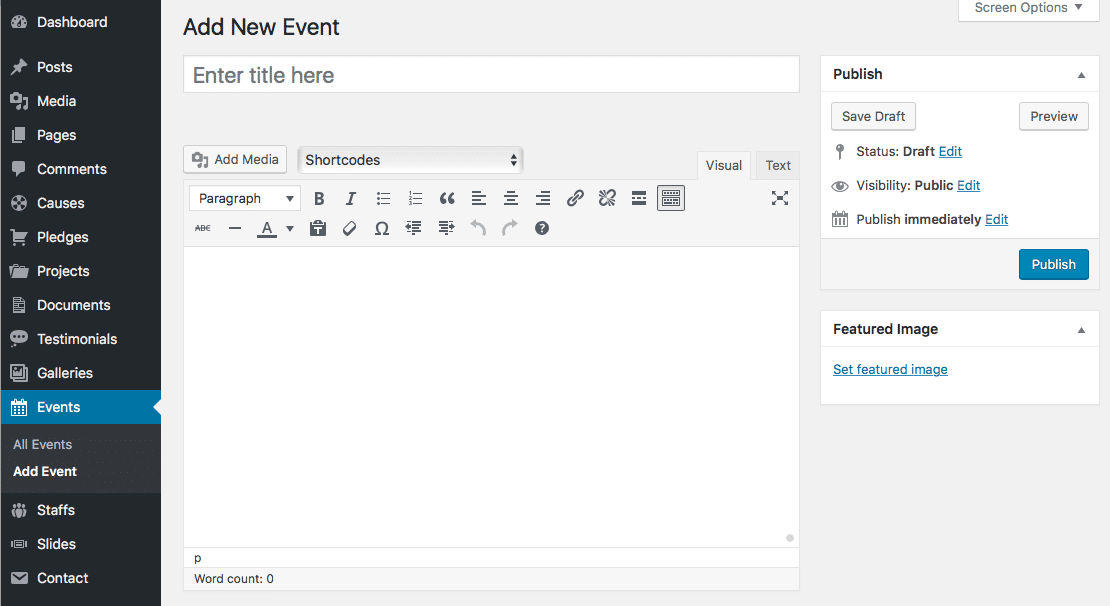Open distraction-free writing mode
Image resolution: width=1110 pixels, height=606 pixels.
779,199
